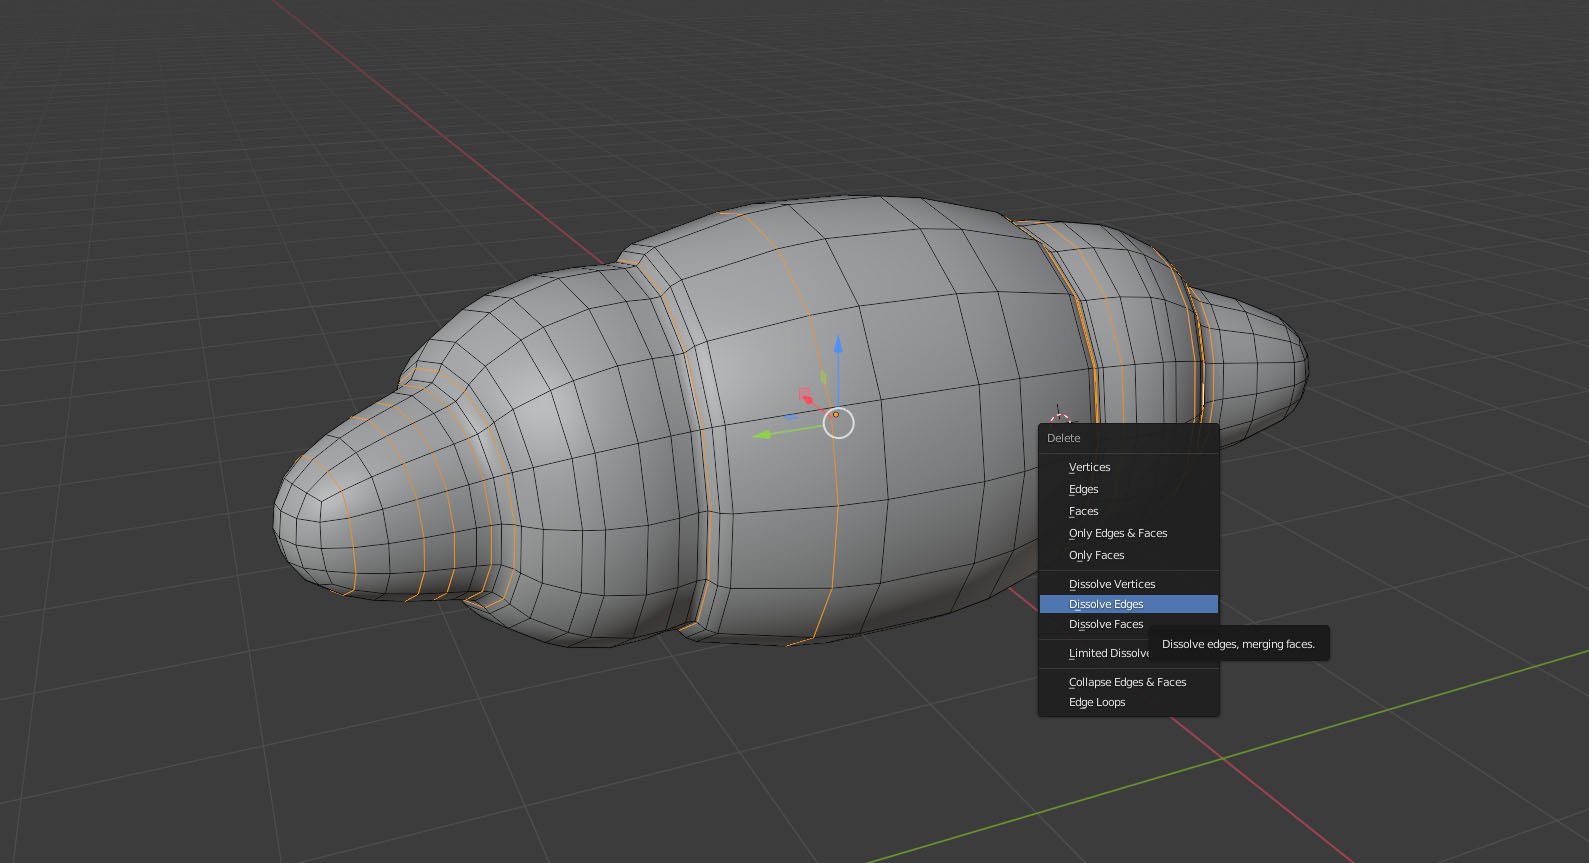The width and height of the screenshot is (1589, 863).
Task: Click the blue Z-axis gizmo arrow
Action: pyautogui.click(x=838, y=346)
